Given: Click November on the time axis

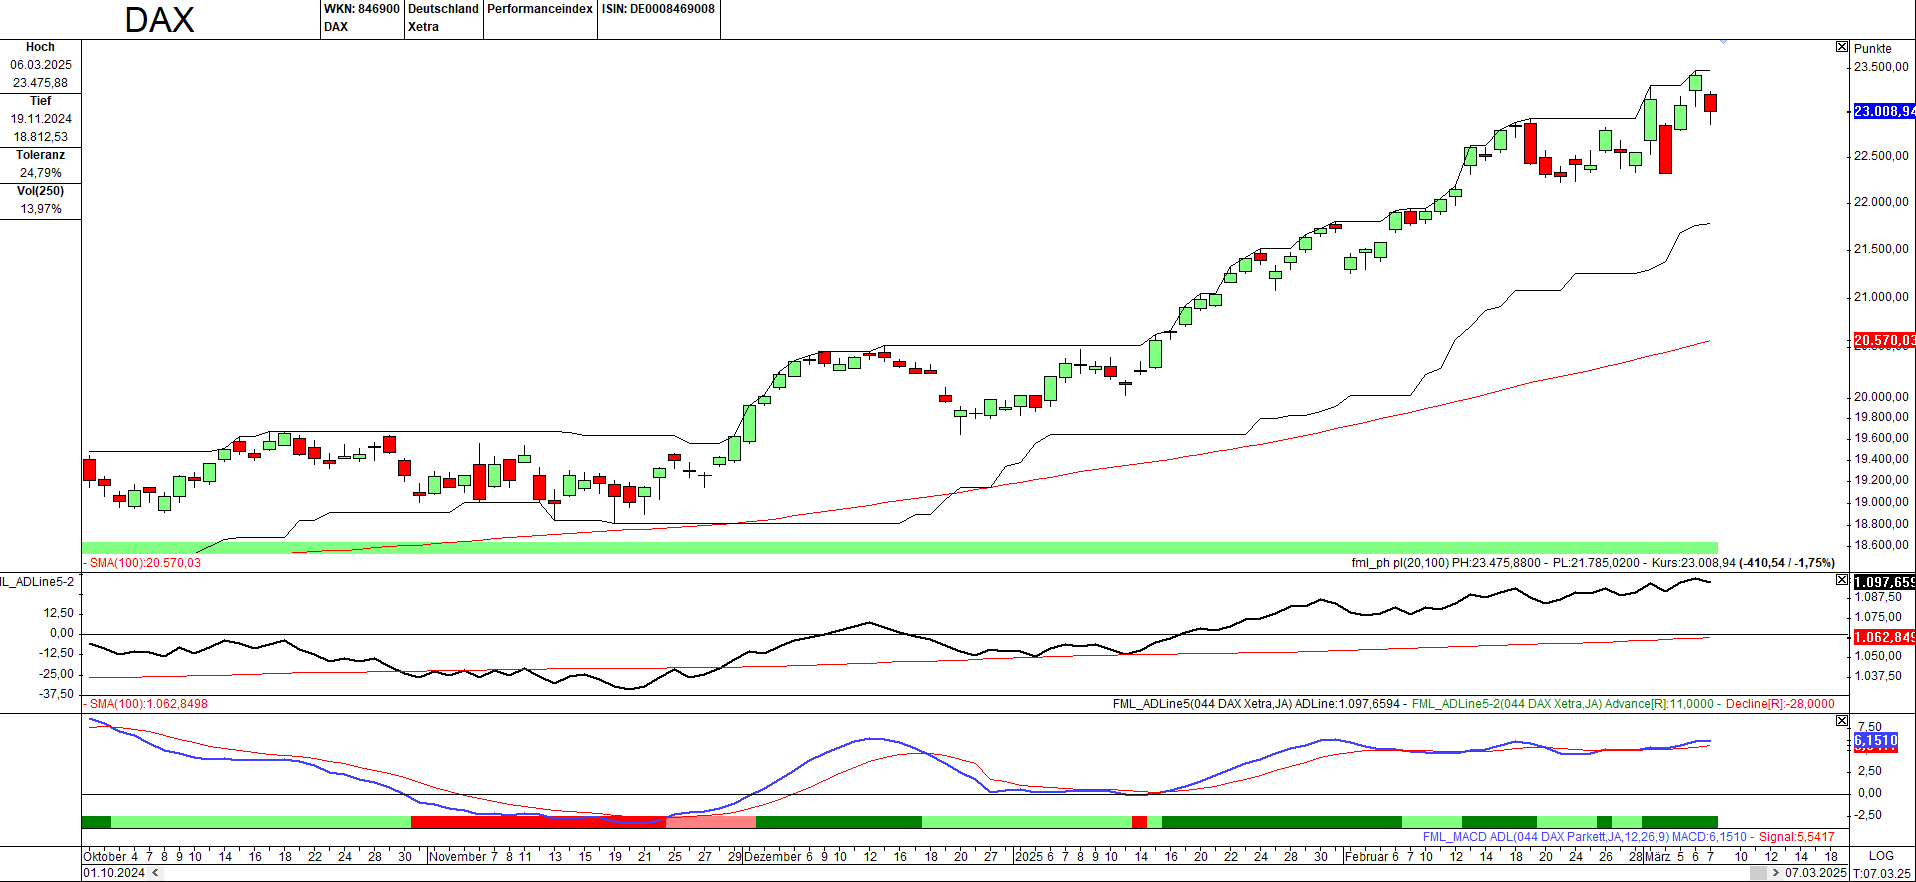Looking at the screenshot, I should click(457, 856).
